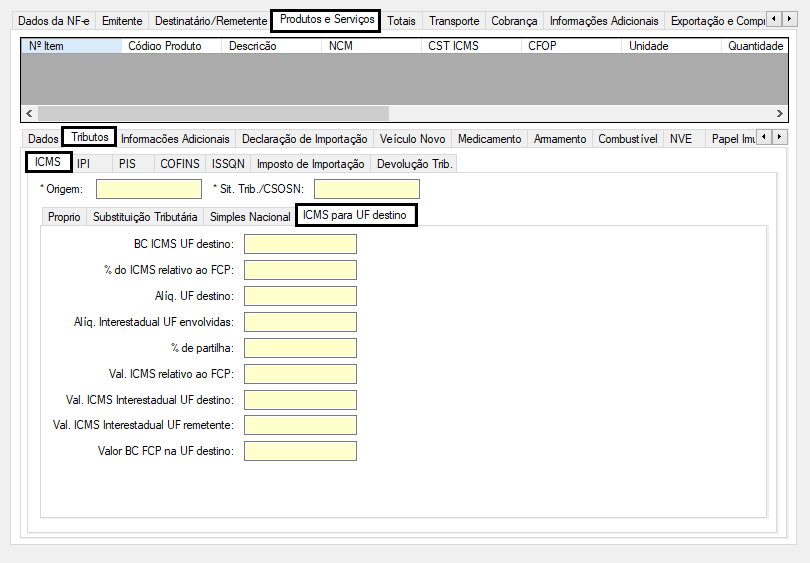Select the ICMS tax tab

pyautogui.click(x=48, y=162)
